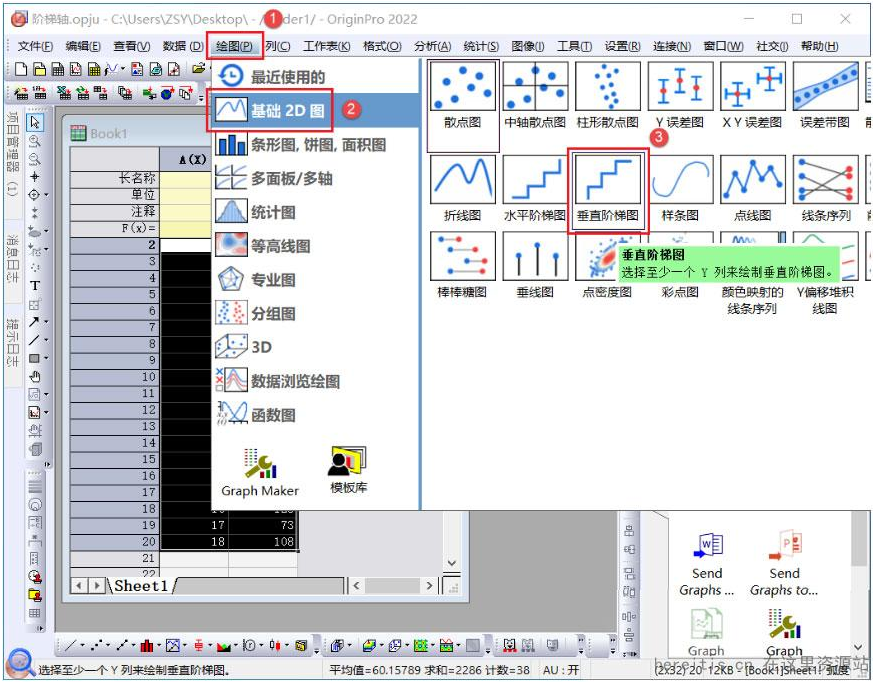This screenshot has width=874, height=682.
Task: Open the 3D plot submenu
Action: (x=315, y=347)
